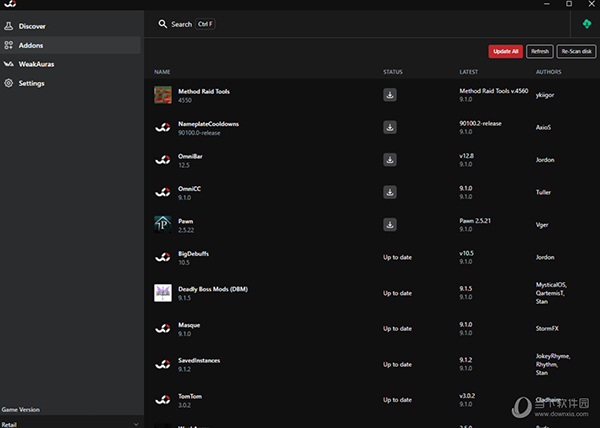Sort by the NAME column header
600x428 pixels.
click(x=162, y=72)
